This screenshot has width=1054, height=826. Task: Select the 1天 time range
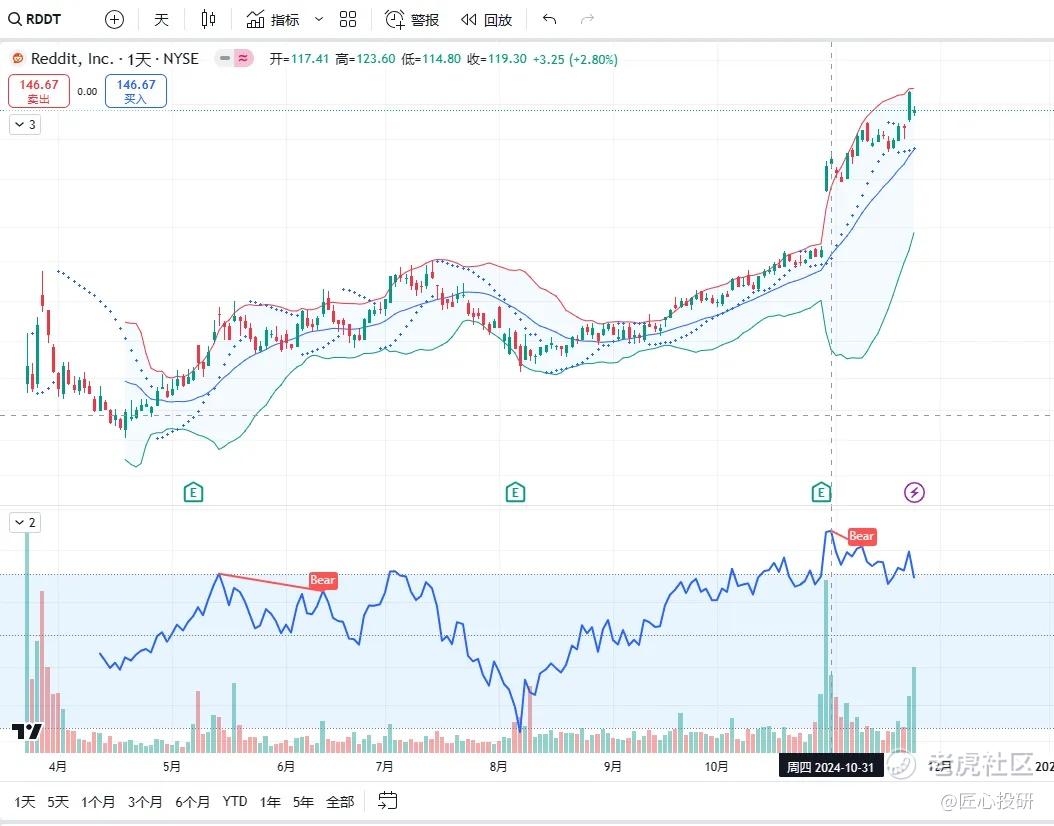tap(25, 802)
